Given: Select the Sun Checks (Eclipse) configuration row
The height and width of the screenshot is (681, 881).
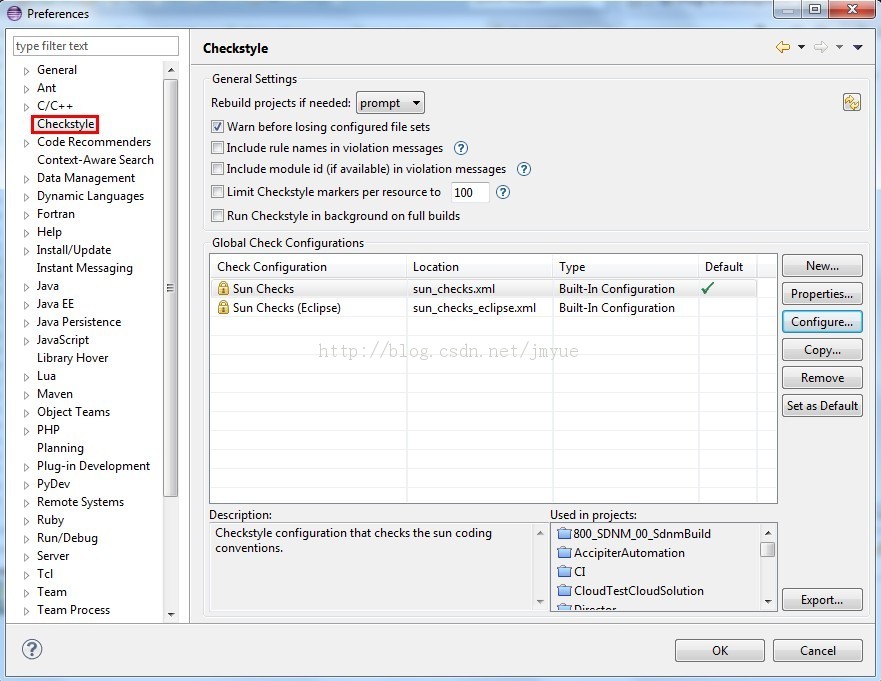Looking at the screenshot, I should click(x=286, y=308).
